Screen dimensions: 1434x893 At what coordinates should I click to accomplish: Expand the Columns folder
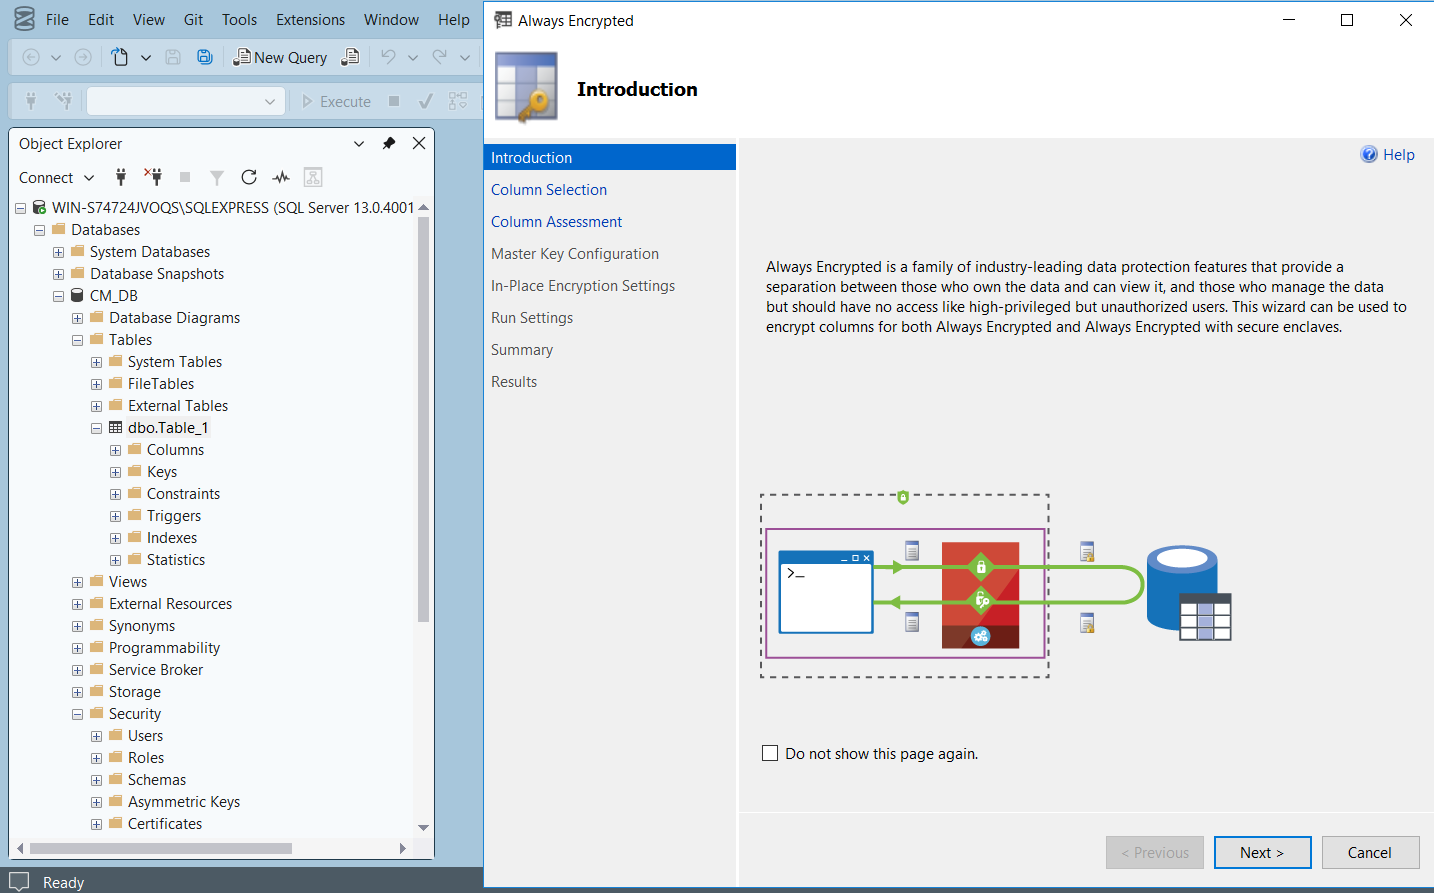(x=115, y=450)
